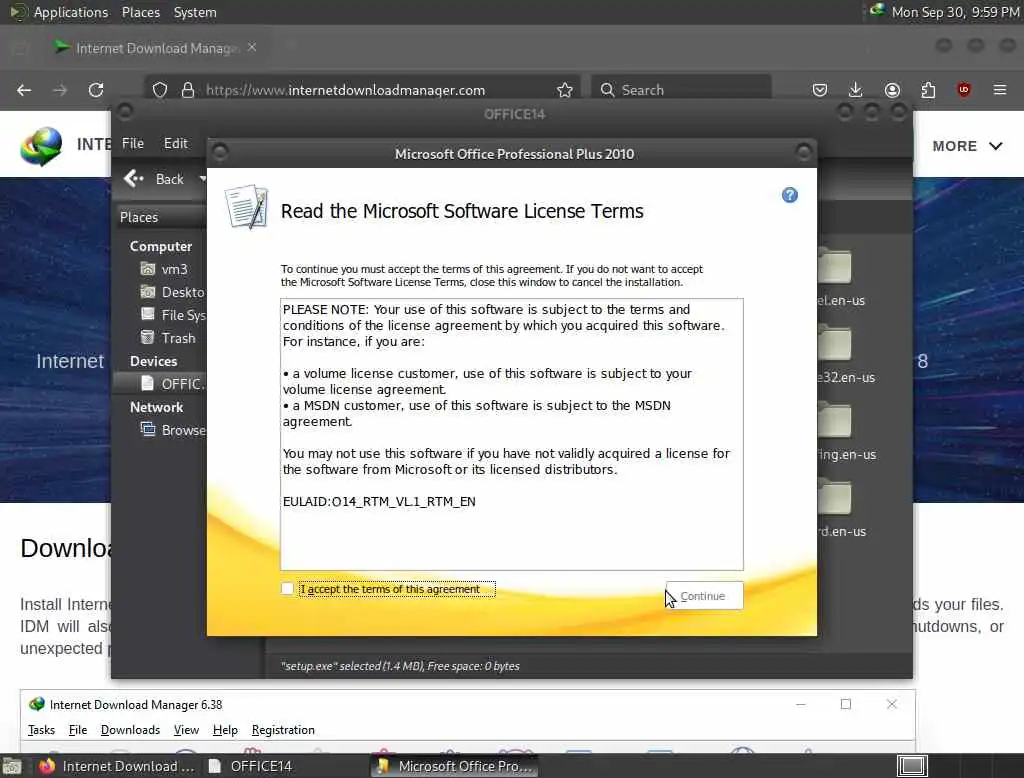1024x778 pixels.
Task: Open Places menu in top panel
Action: click(140, 12)
